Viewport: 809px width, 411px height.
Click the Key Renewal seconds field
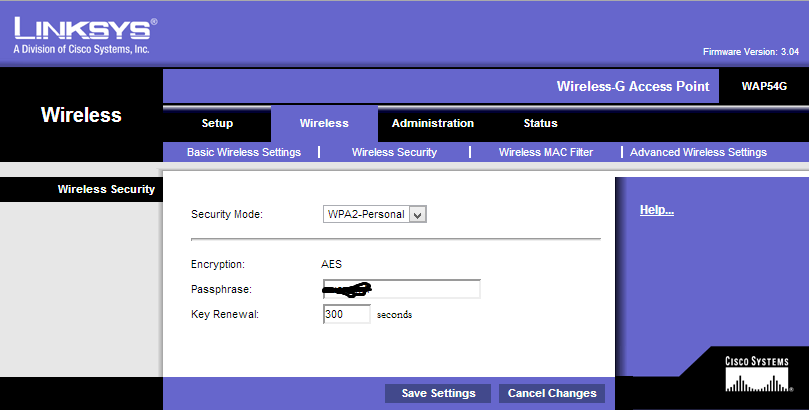[346, 314]
